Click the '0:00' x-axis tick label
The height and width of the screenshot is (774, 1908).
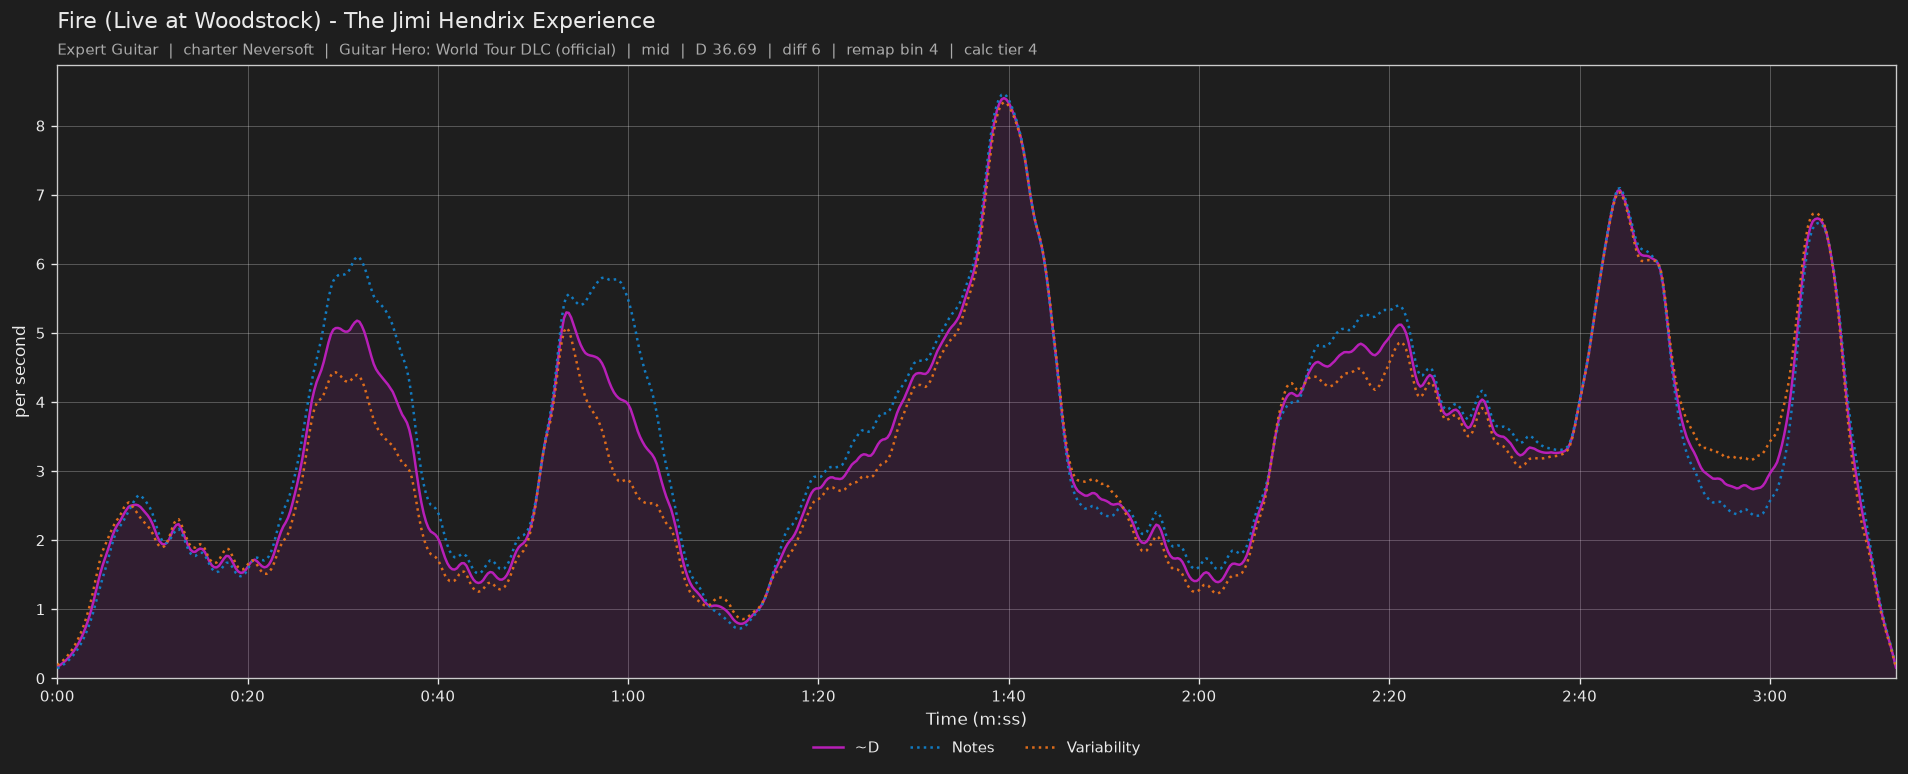click(x=57, y=696)
